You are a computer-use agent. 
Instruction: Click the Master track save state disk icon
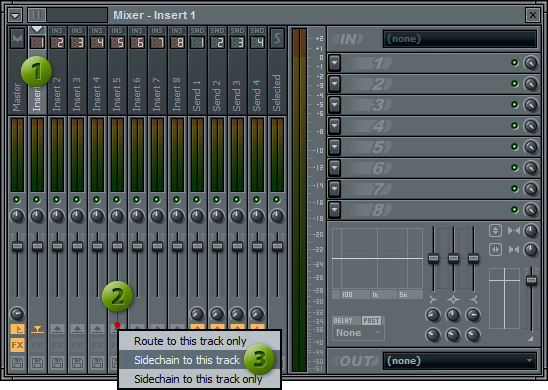(x=17, y=363)
